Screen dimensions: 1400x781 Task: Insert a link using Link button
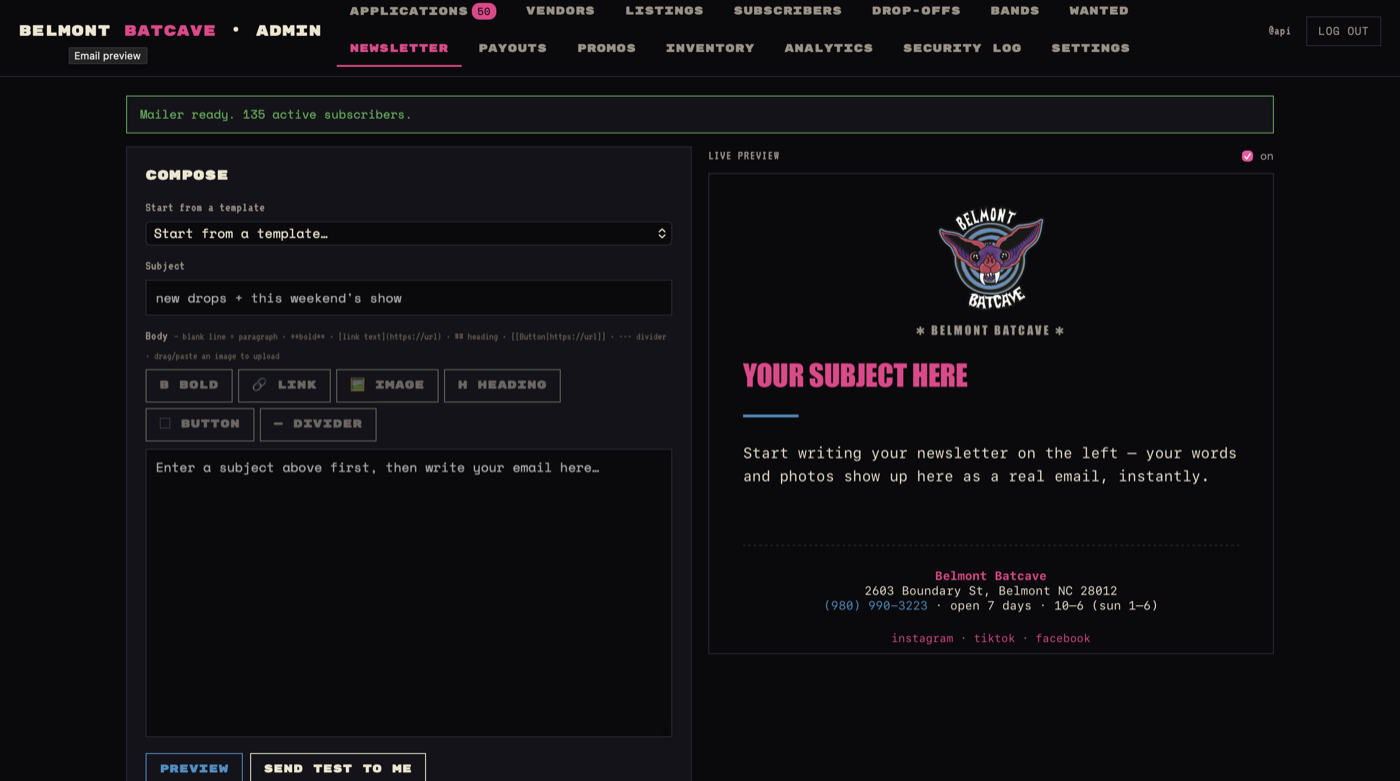(284, 385)
